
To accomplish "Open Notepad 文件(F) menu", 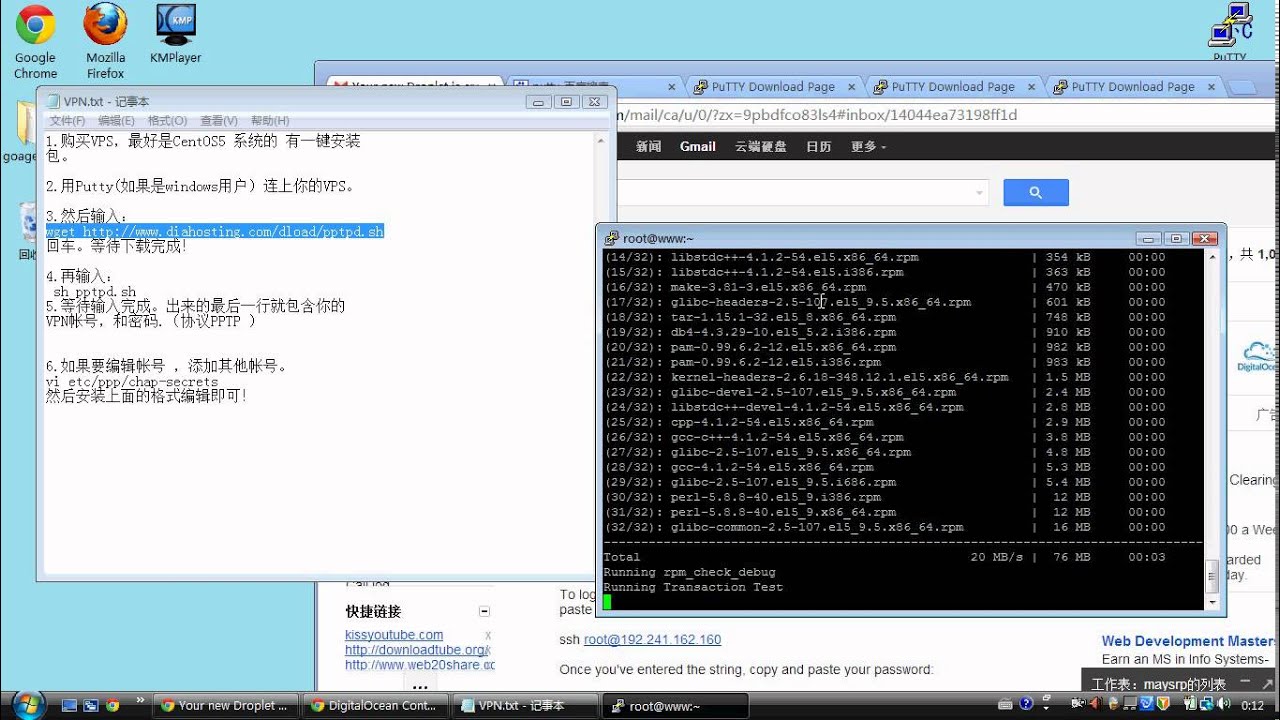I will pos(67,121).
